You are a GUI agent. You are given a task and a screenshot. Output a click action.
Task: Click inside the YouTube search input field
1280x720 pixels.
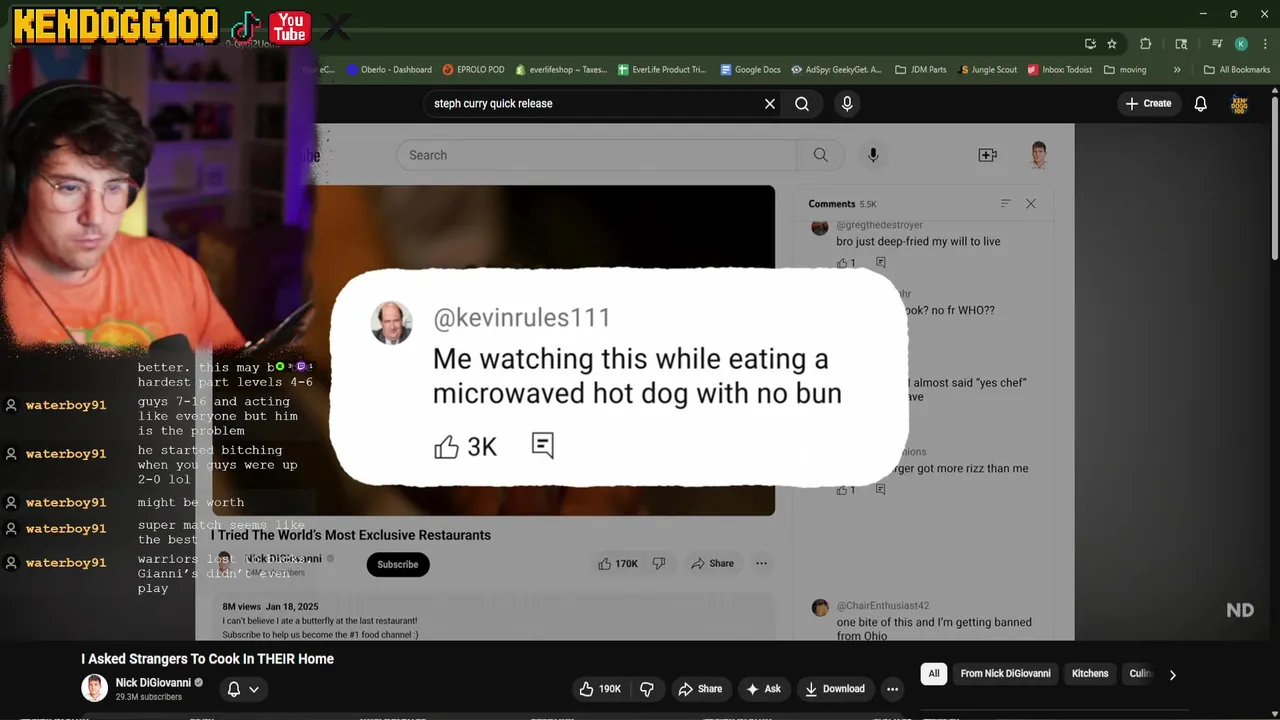click(593, 104)
